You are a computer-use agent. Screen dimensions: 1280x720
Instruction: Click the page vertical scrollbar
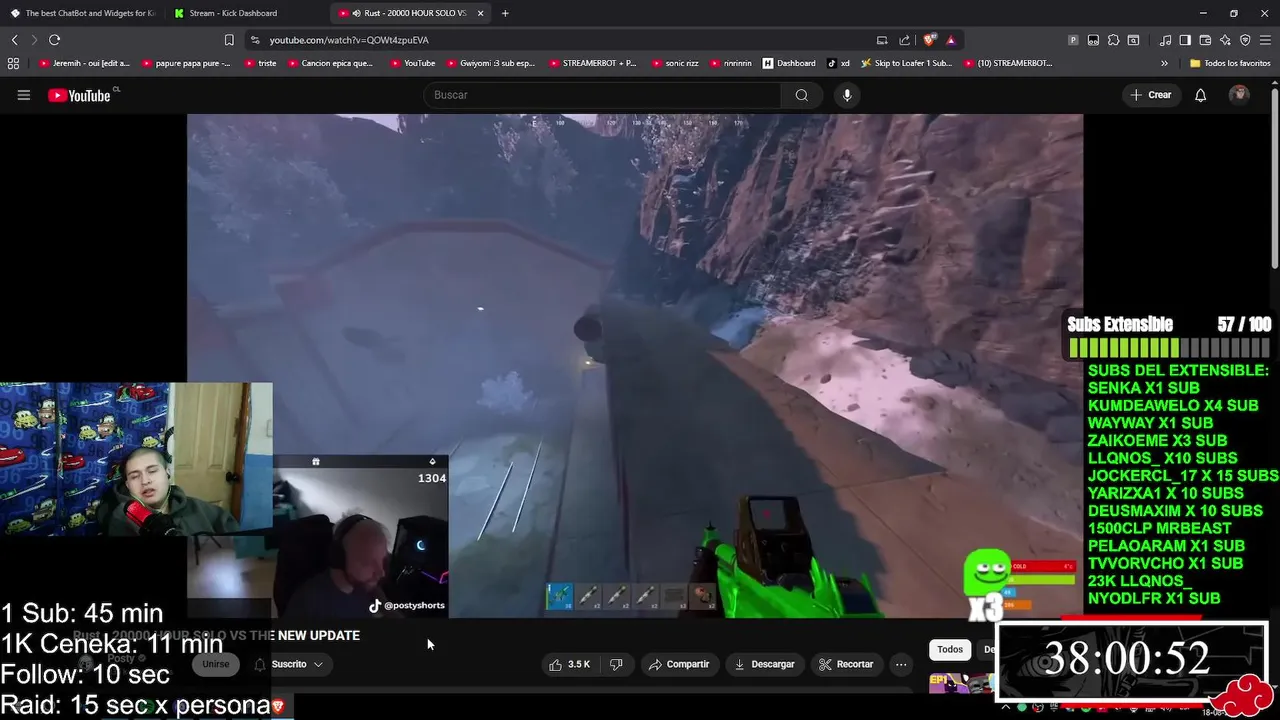click(1275, 180)
